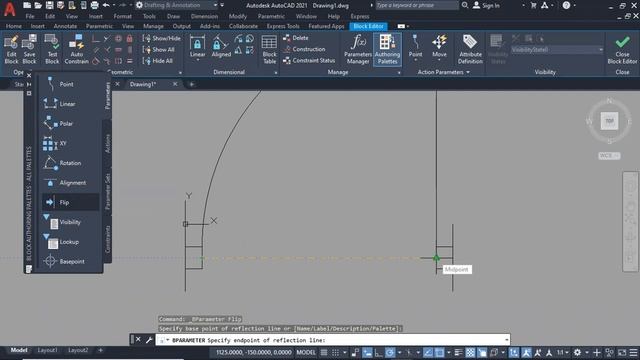Screen dimensions: 640x360
Task: Switch to the Drawing1* file tab
Action: [x=143, y=84]
